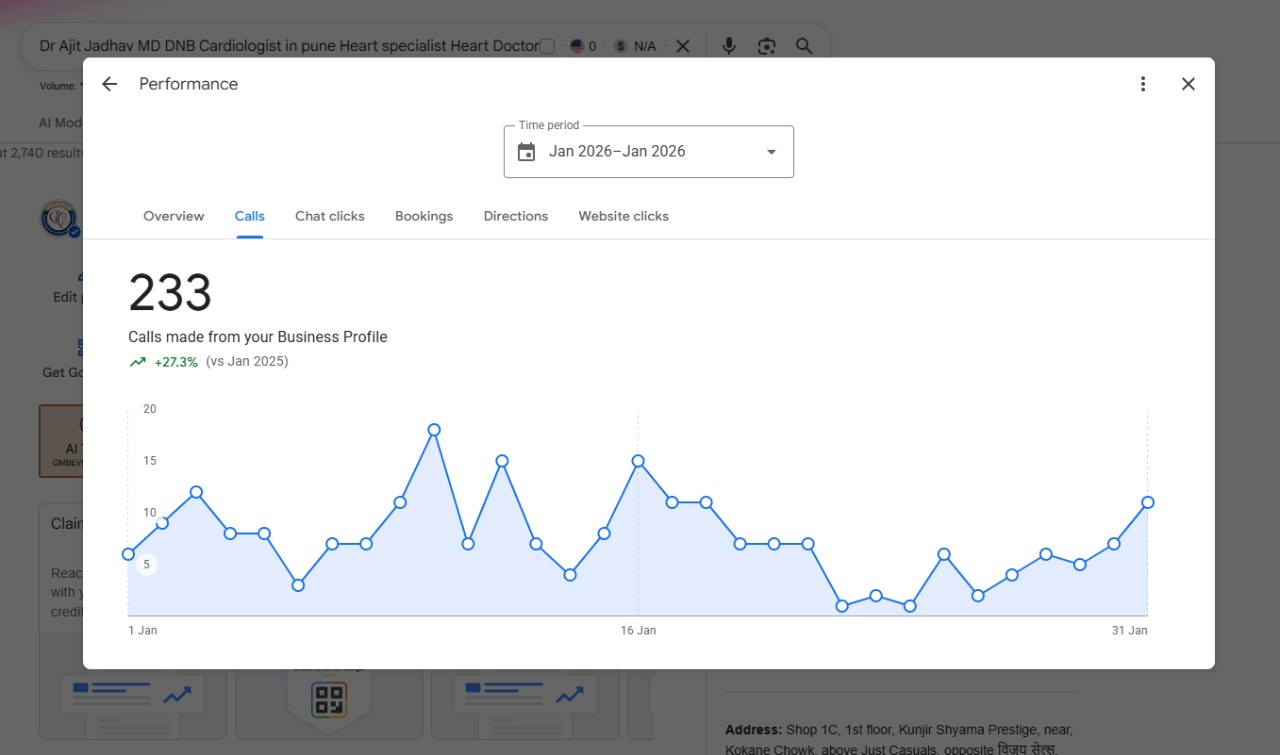
Task: Open the Jan 2026–Jan 2026 period selector
Action: point(649,152)
